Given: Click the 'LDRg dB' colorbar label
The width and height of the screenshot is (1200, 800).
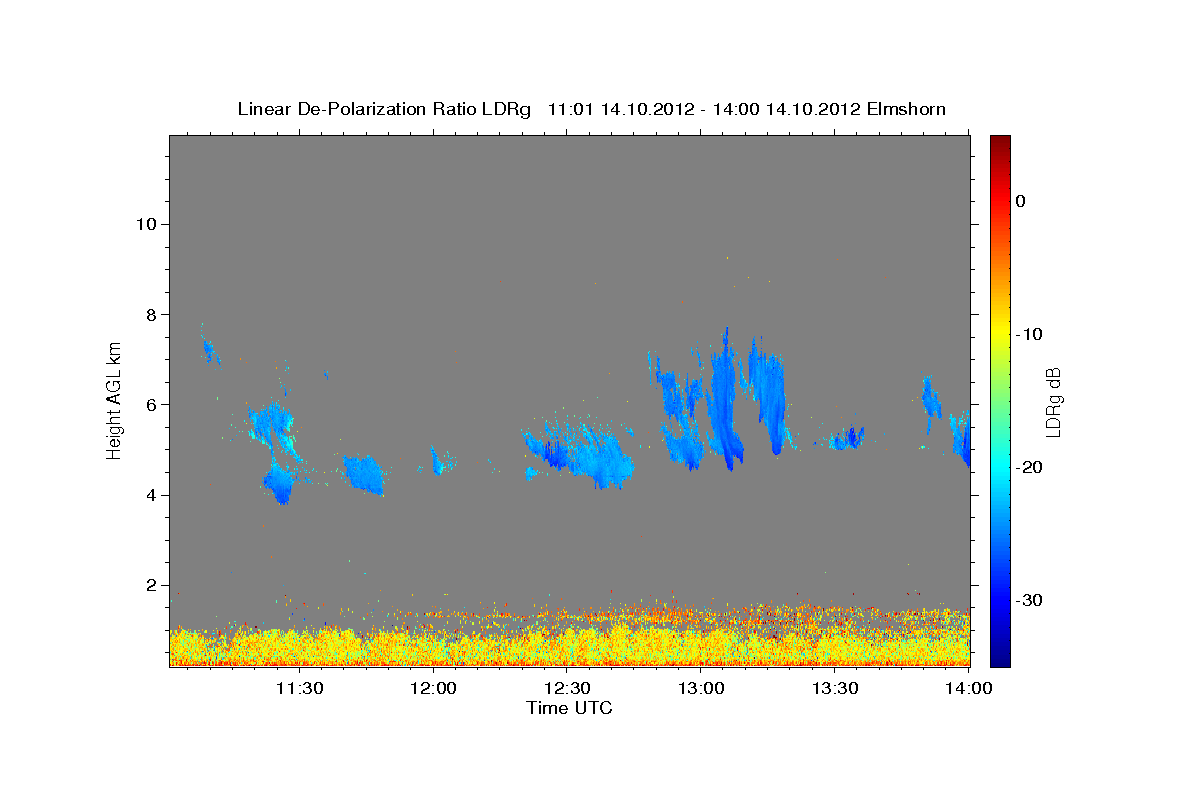Looking at the screenshot, I should click(1052, 401).
